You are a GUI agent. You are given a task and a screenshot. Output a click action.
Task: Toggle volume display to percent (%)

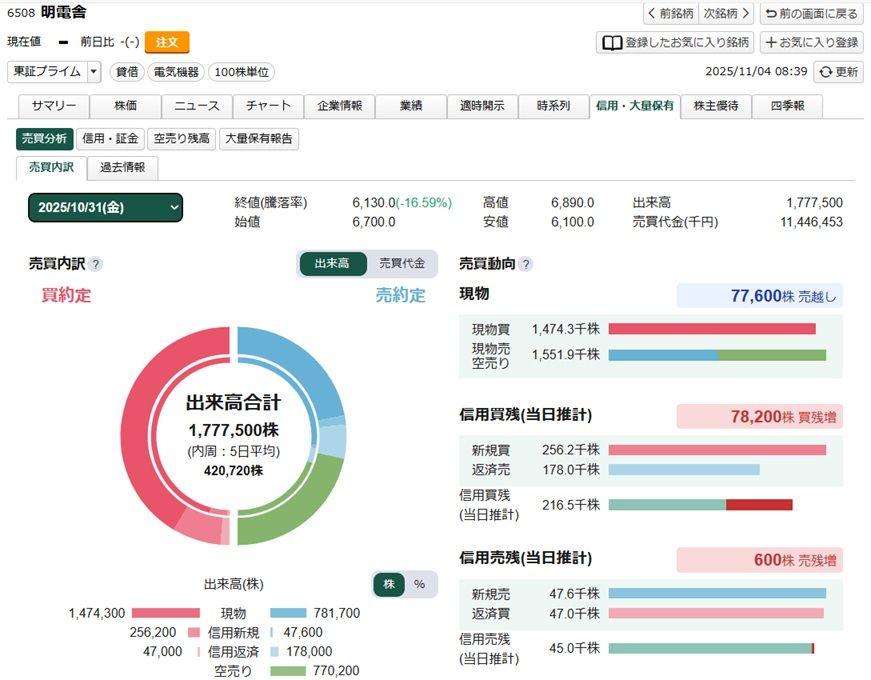tap(419, 584)
